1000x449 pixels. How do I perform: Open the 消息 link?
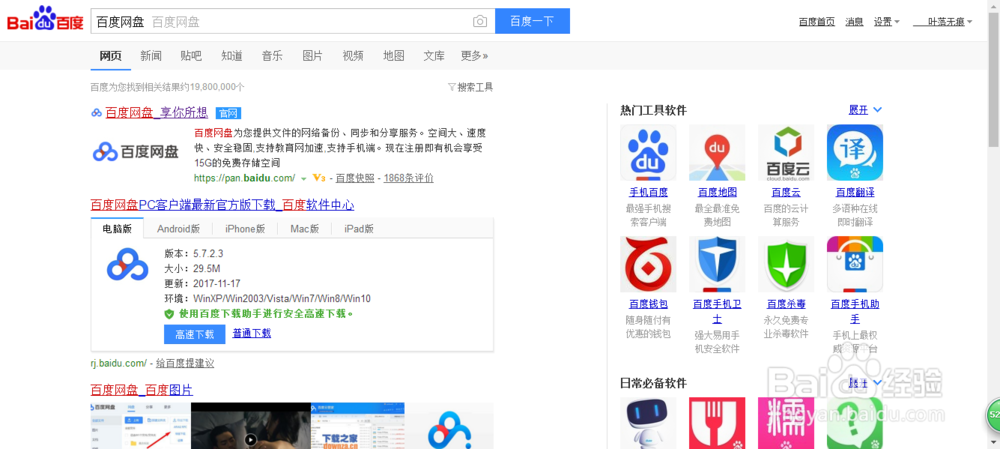(855, 22)
